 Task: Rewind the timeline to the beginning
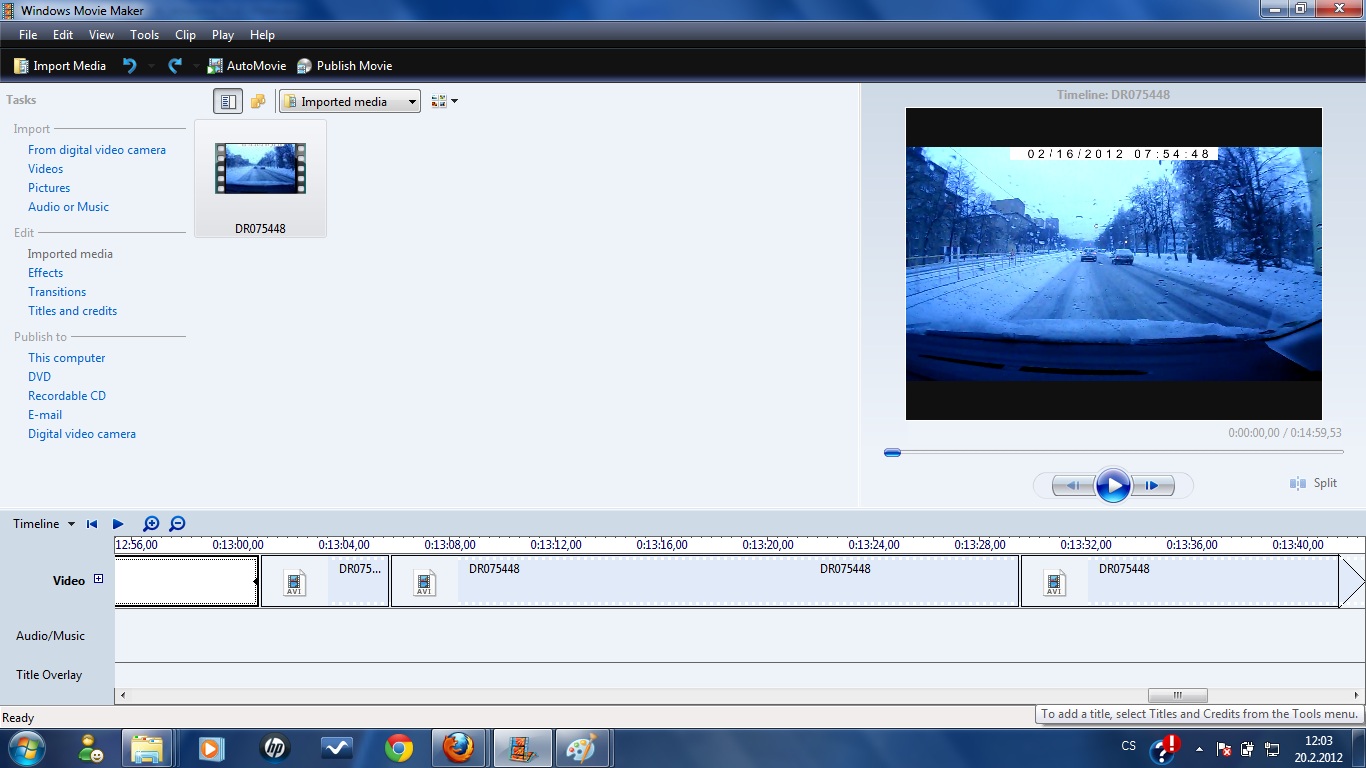pyautogui.click(x=92, y=524)
